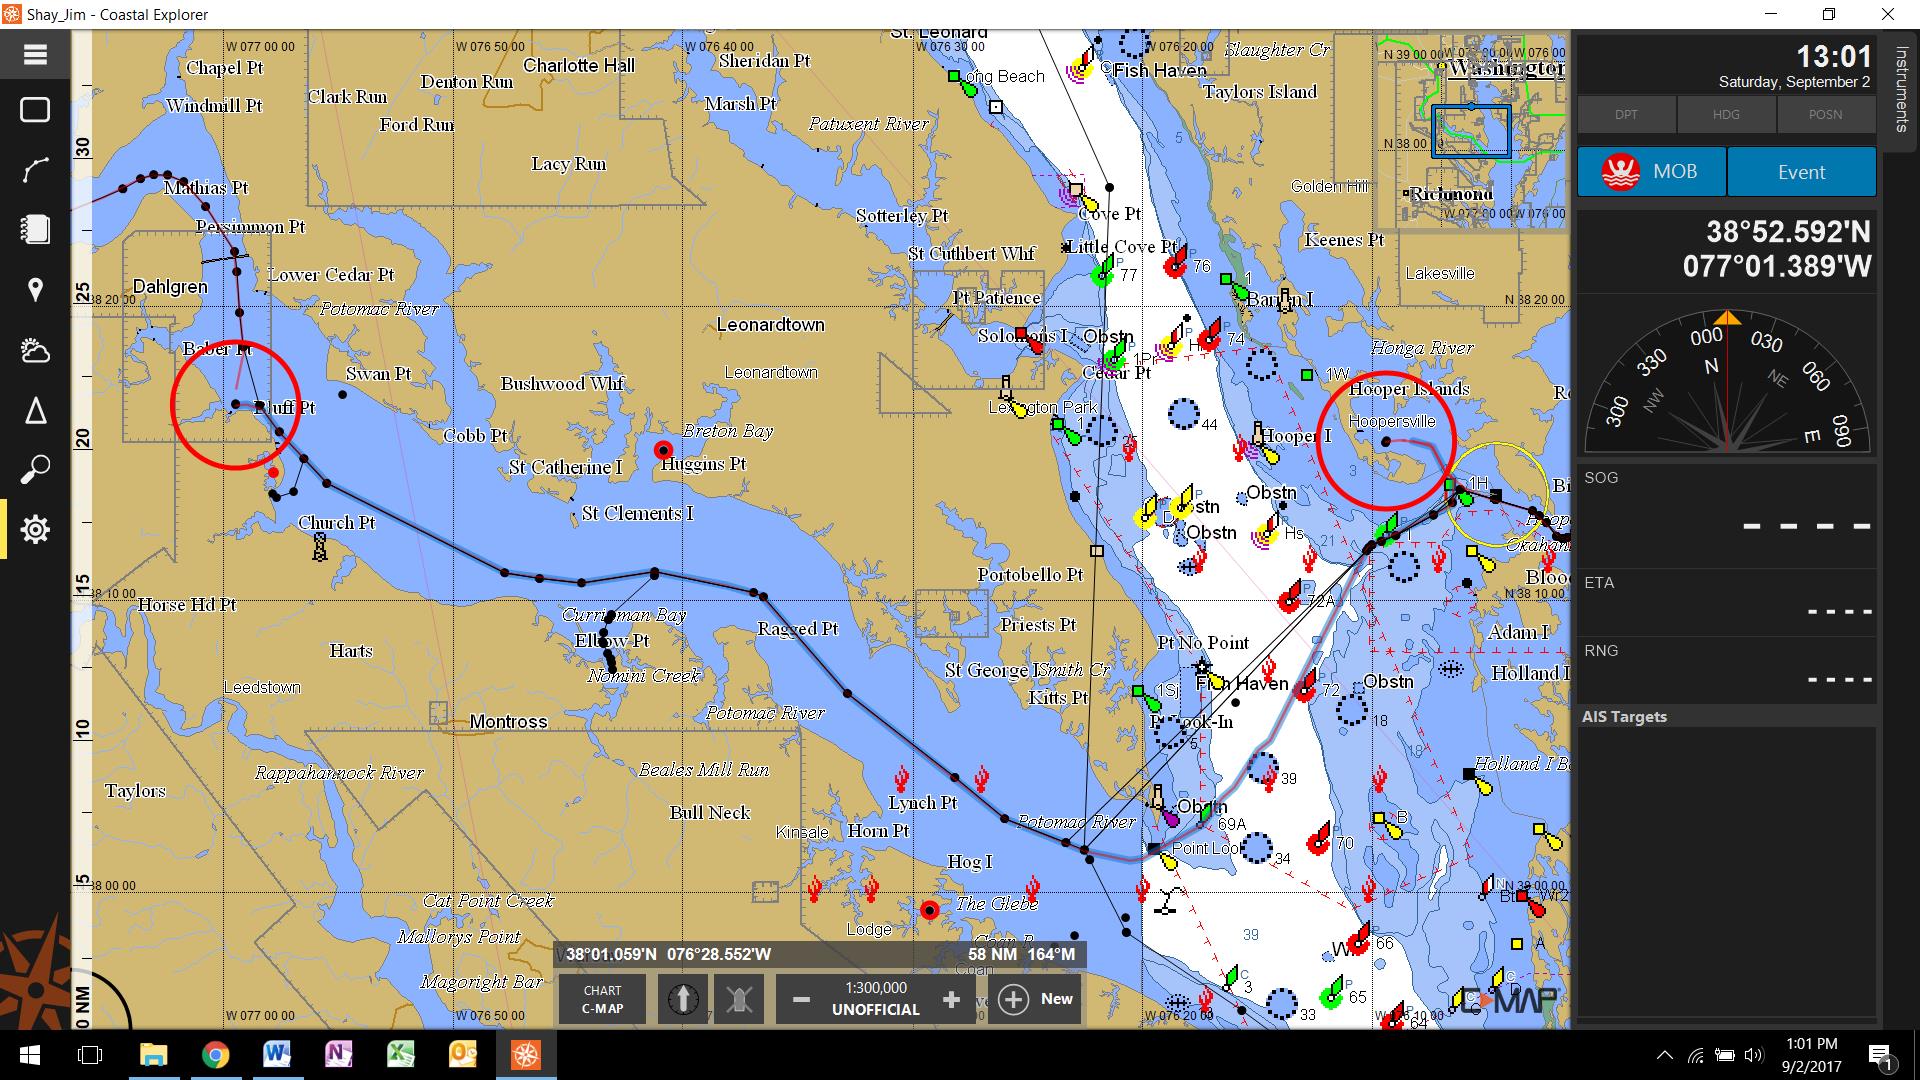The image size is (1920, 1080).
Task: Open the routes tool in sidebar
Action: 35,170
